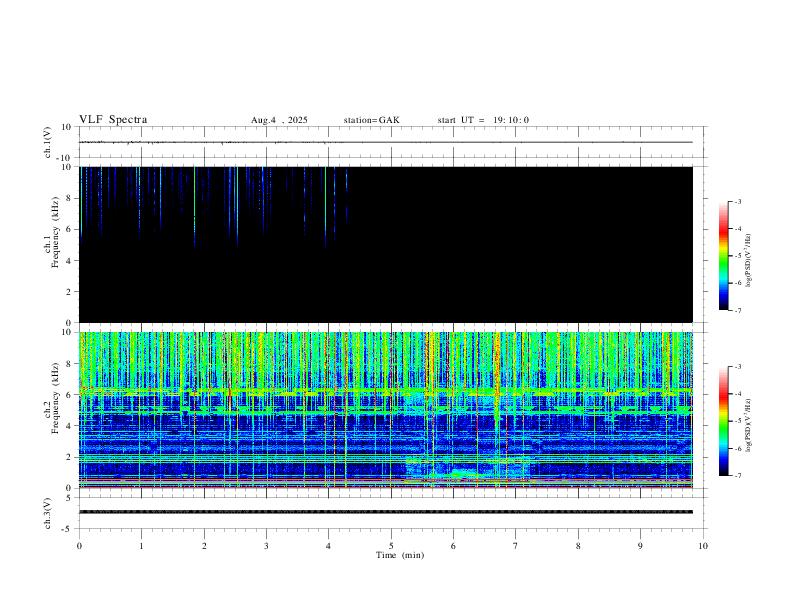Click the "VLF Spectra" plot title
This screenshot has width=792, height=612.
[113, 120]
